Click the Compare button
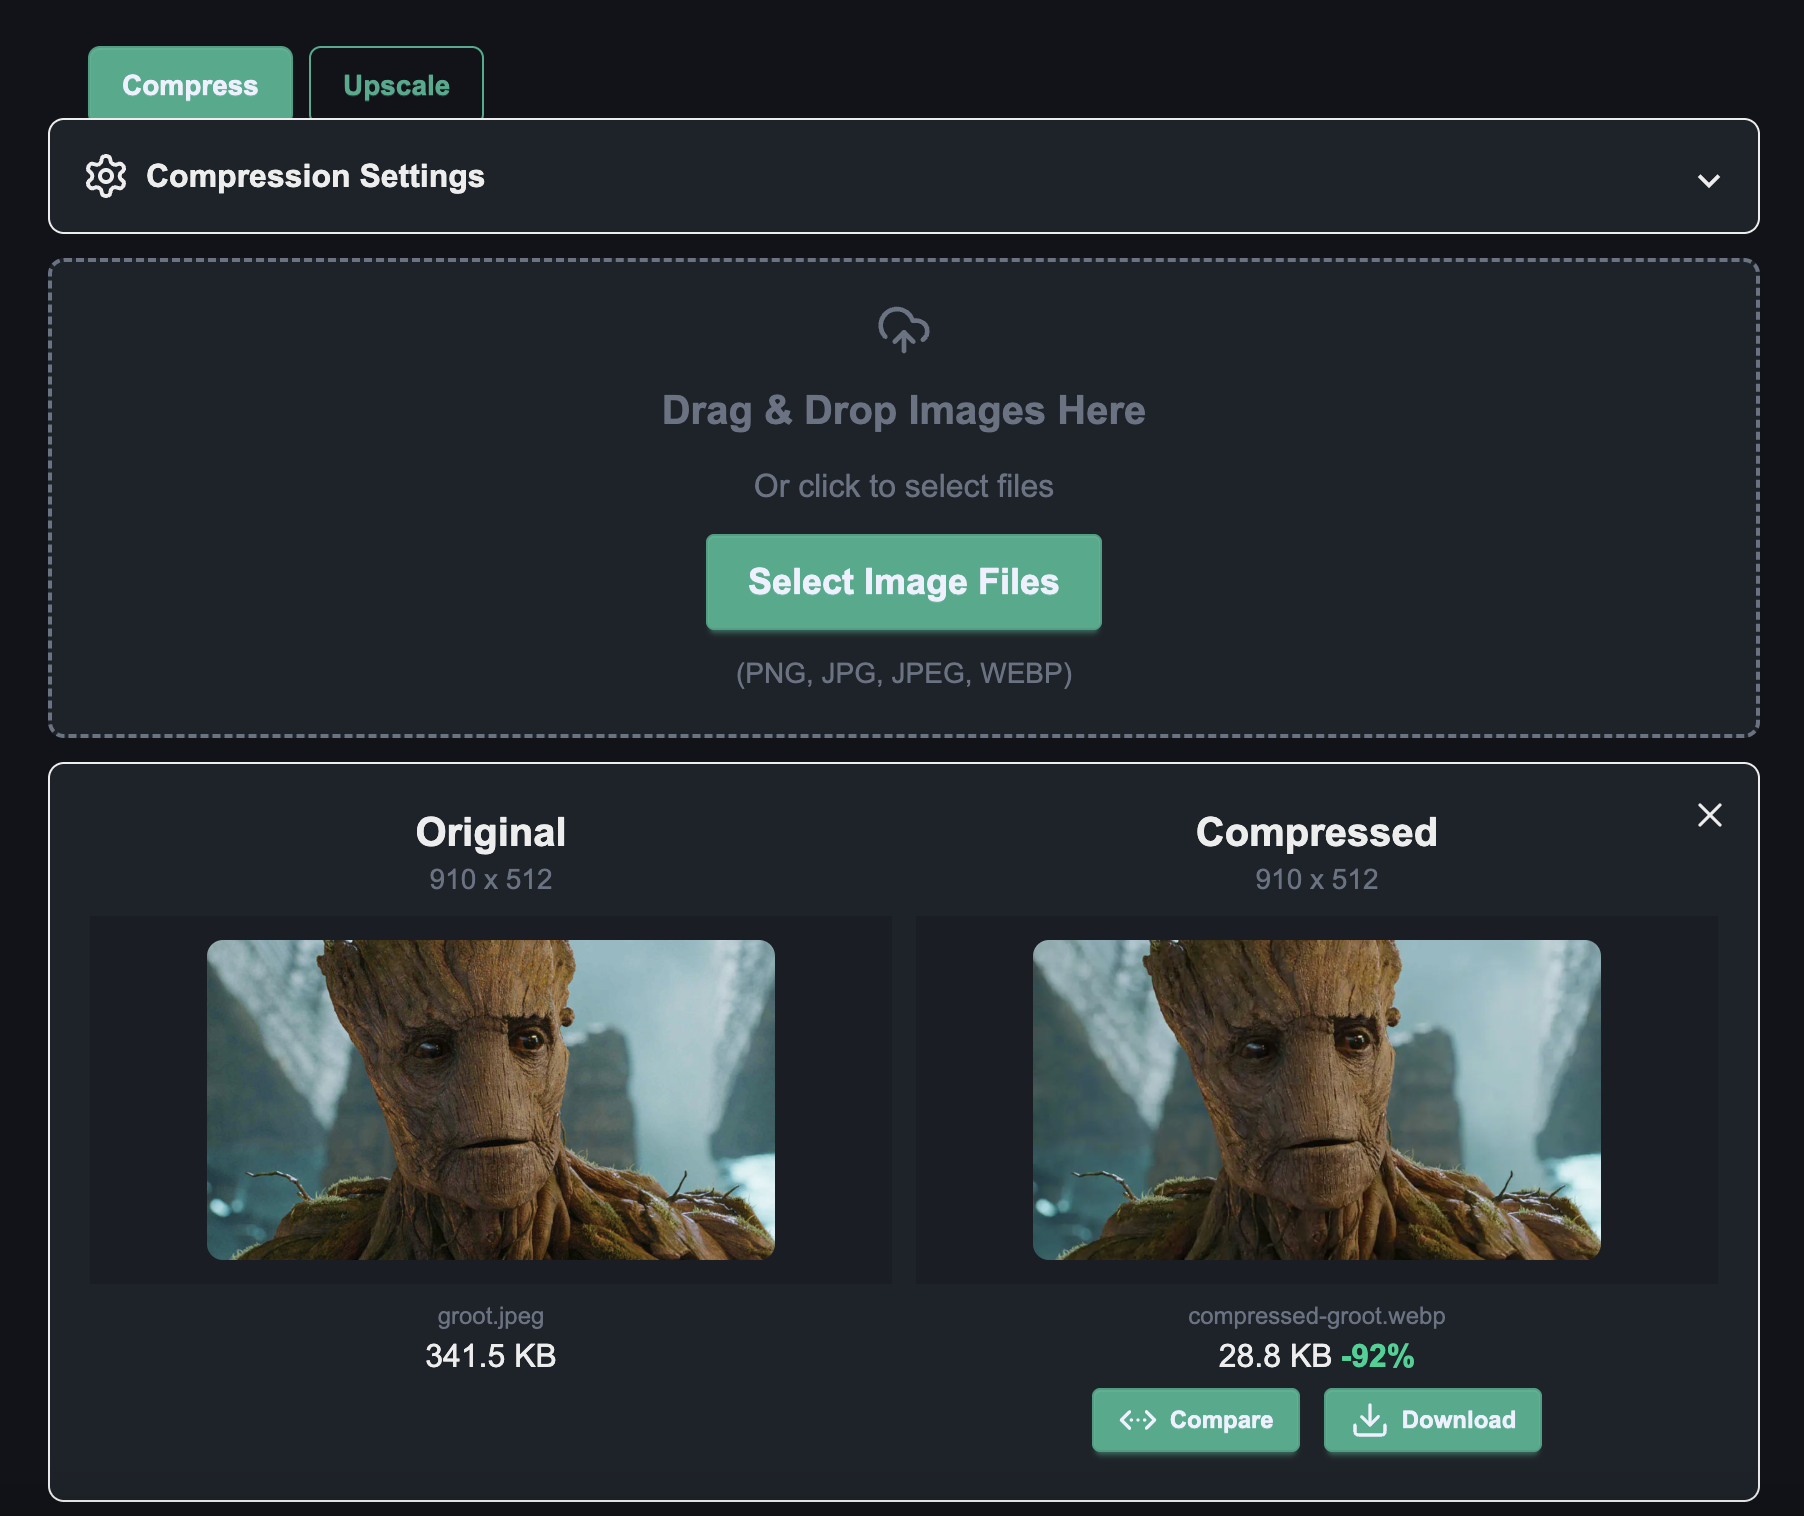 click(1196, 1420)
